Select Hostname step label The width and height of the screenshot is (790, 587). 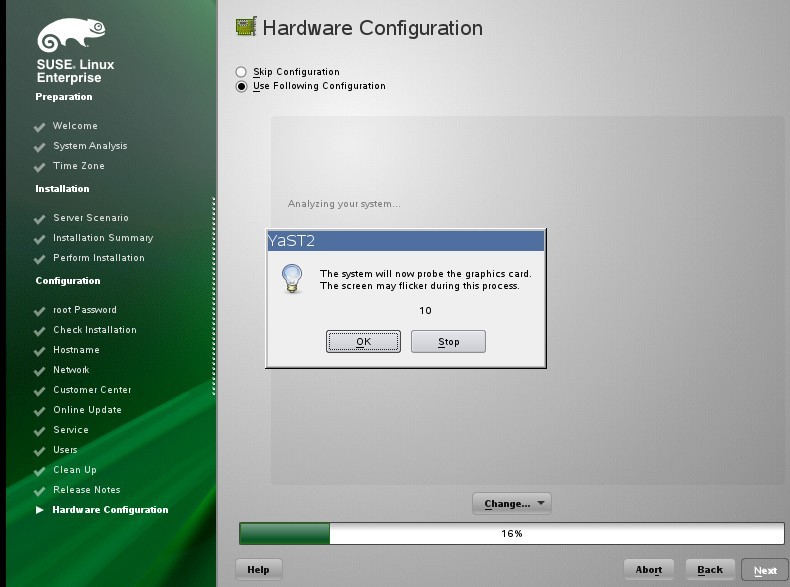[77, 350]
